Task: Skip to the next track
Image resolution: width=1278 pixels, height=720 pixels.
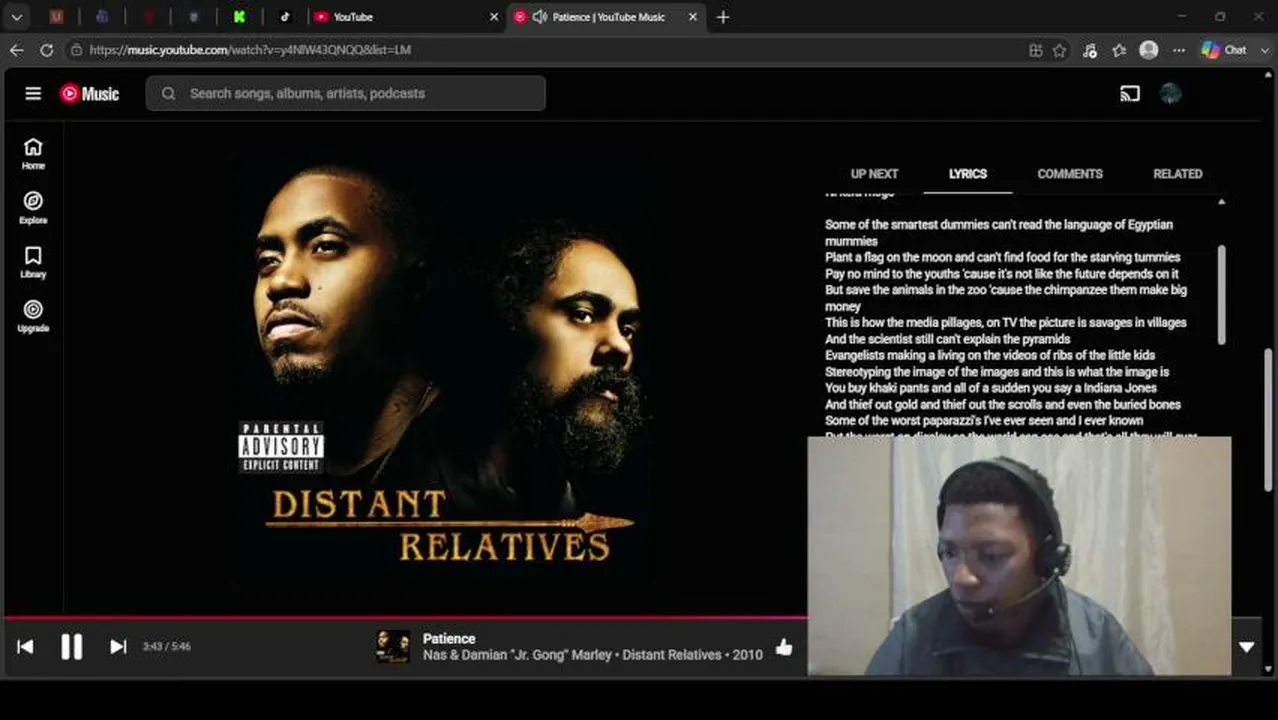Action: [118, 647]
